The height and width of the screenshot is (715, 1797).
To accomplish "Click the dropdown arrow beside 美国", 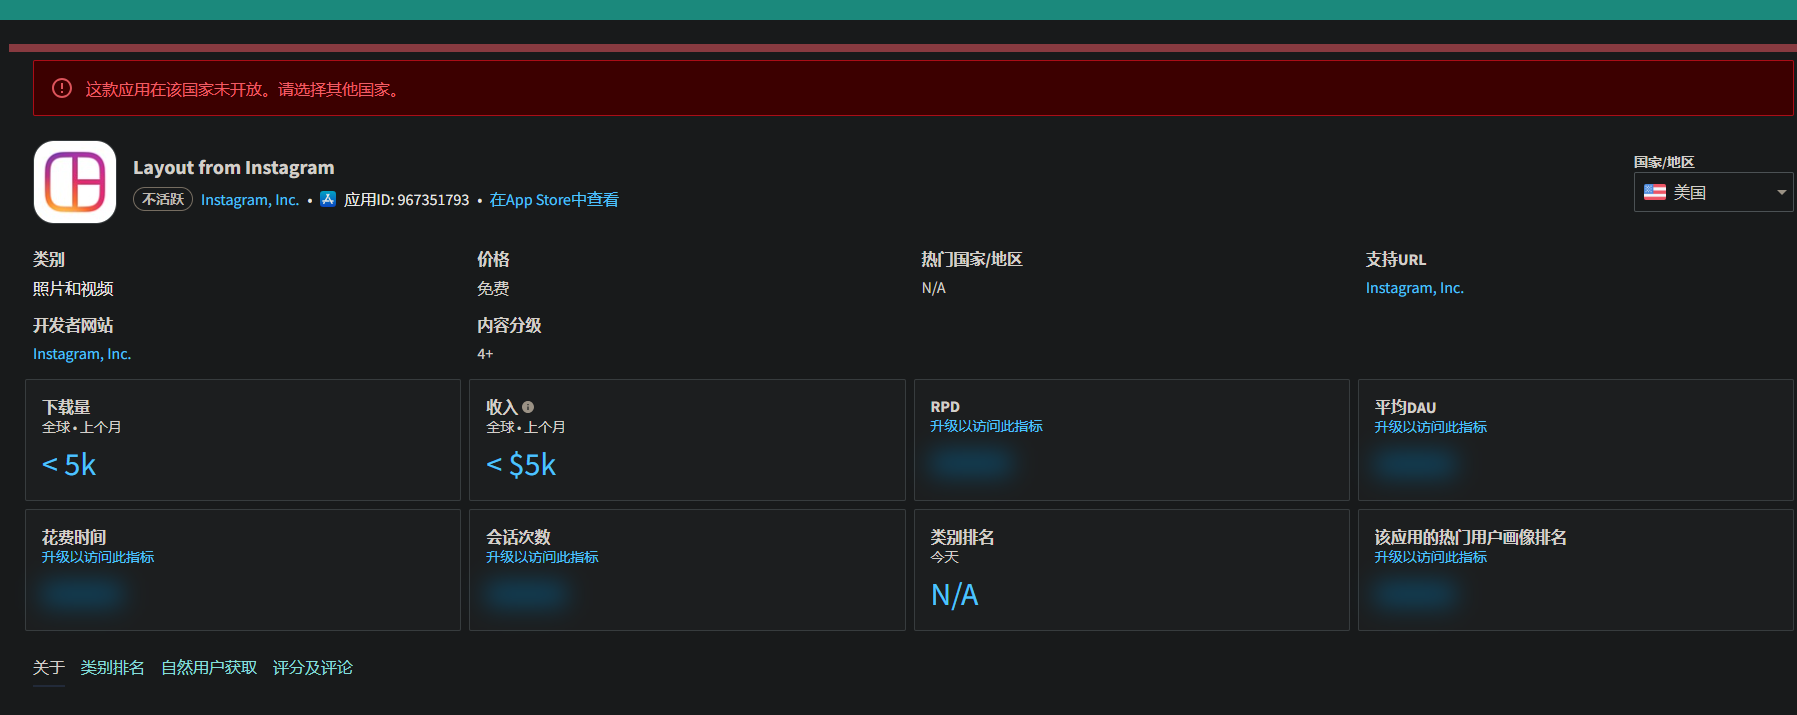I will [x=1781, y=192].
